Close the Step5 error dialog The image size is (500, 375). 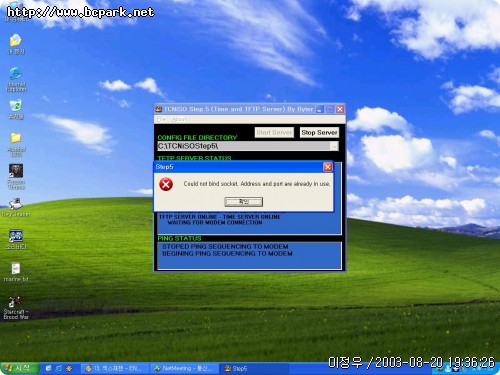pos(328,167)
